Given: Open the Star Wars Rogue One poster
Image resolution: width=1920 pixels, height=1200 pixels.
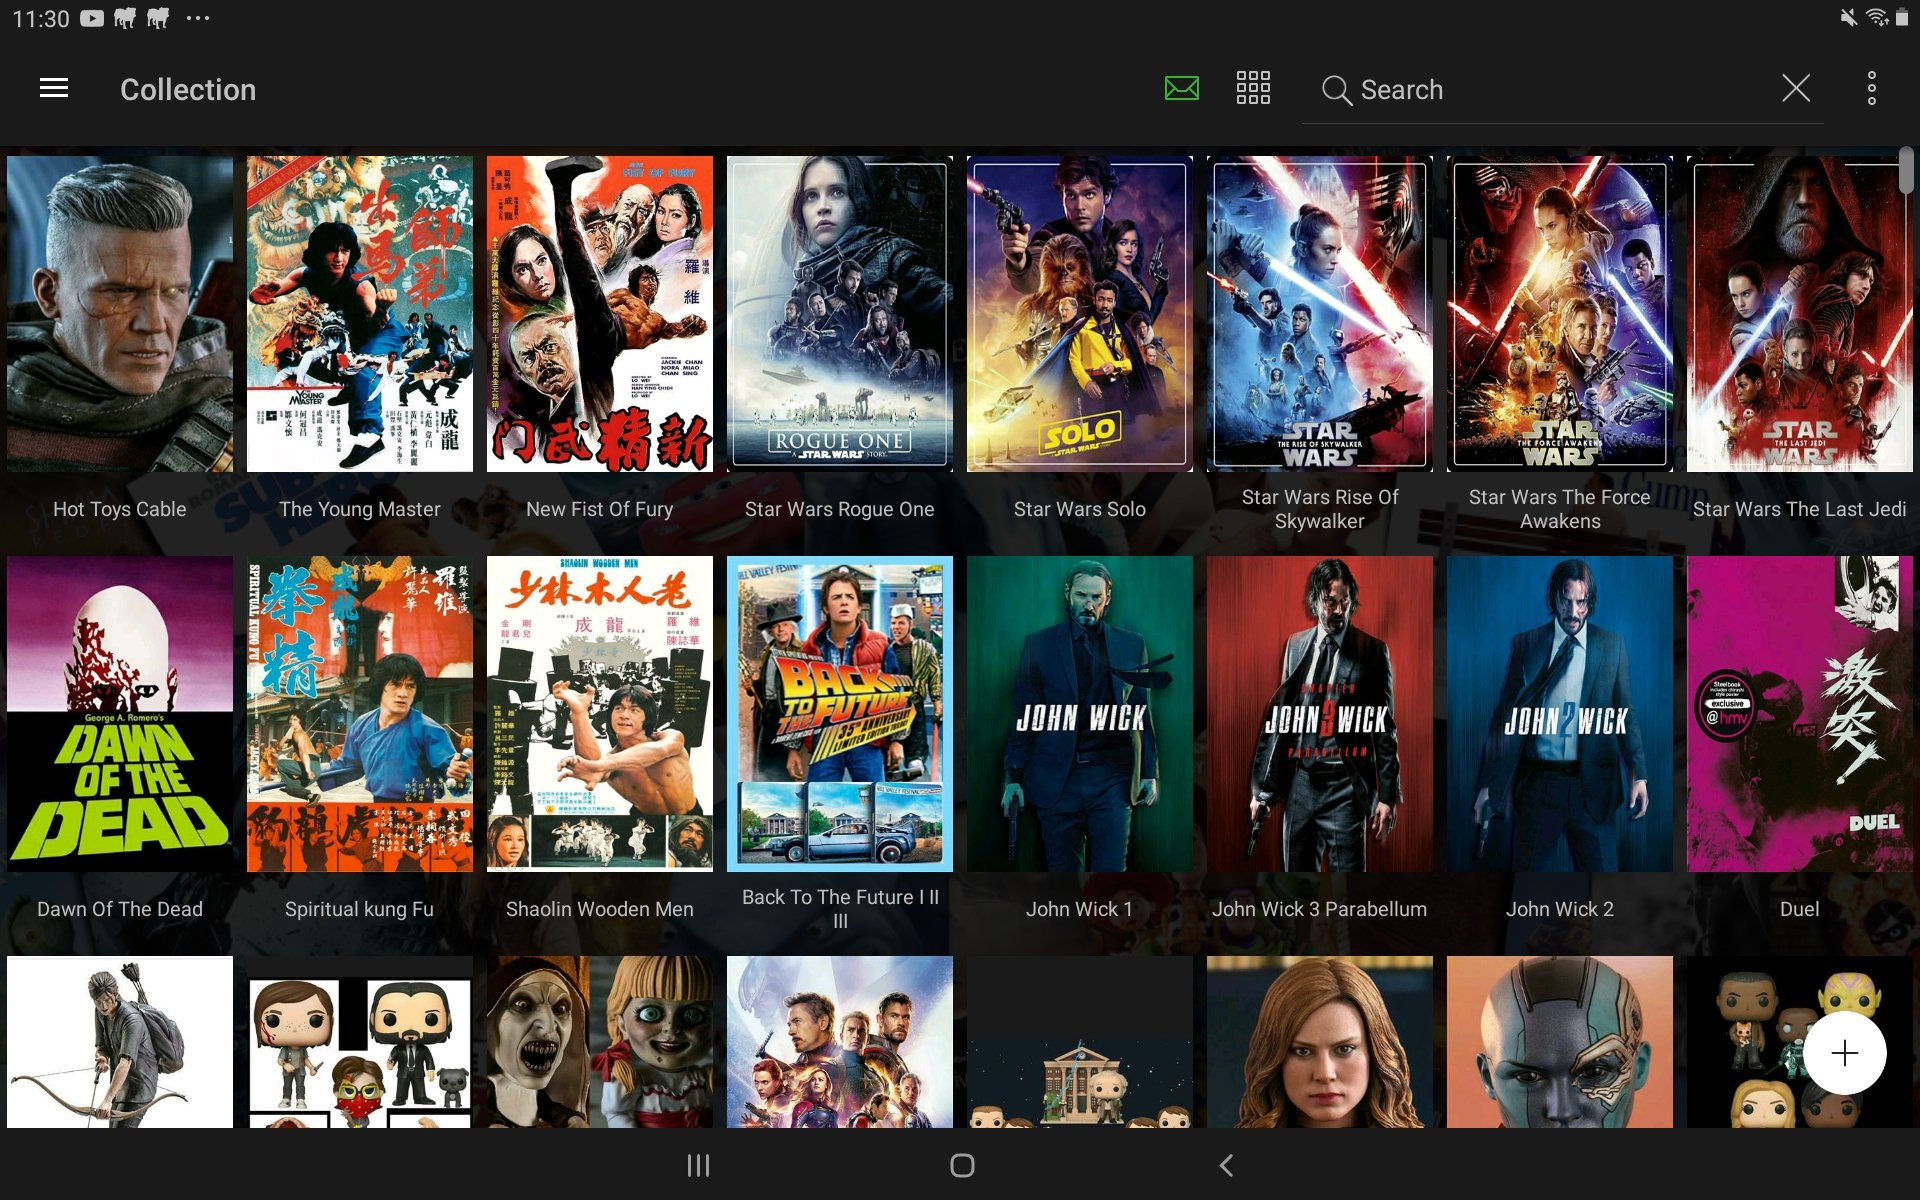Looking at the screenshot, I should (x=840, y=313).
